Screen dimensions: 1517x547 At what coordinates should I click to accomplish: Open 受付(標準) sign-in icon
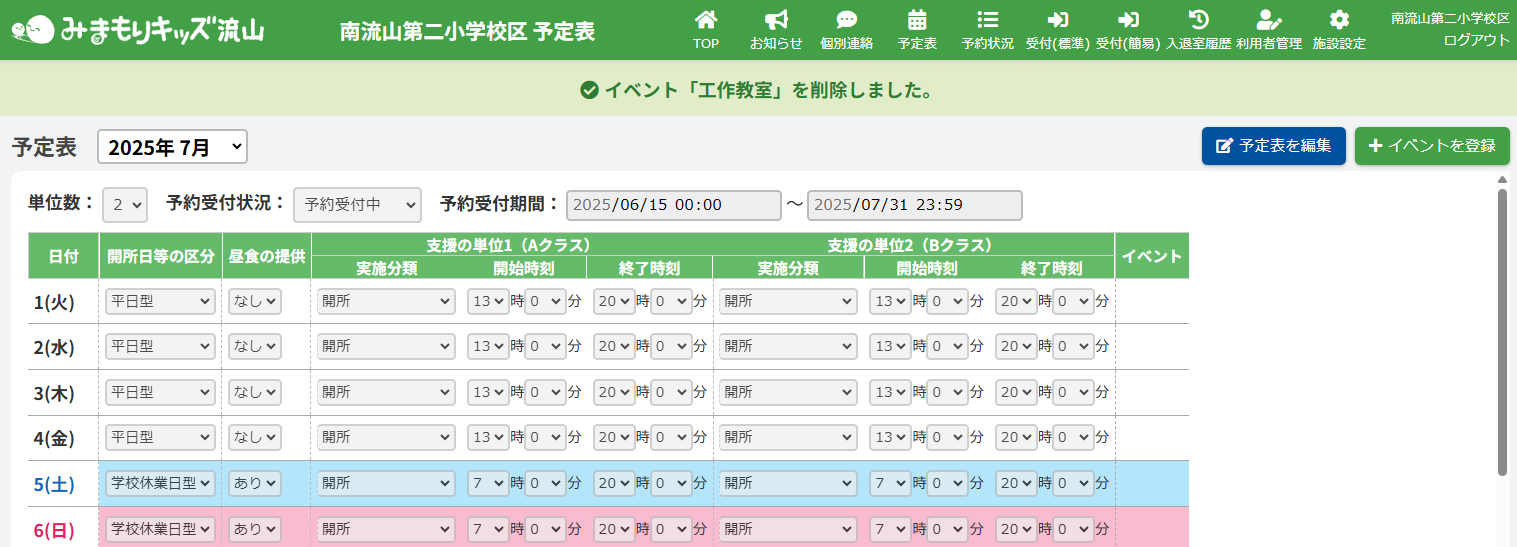[1057, 21]
